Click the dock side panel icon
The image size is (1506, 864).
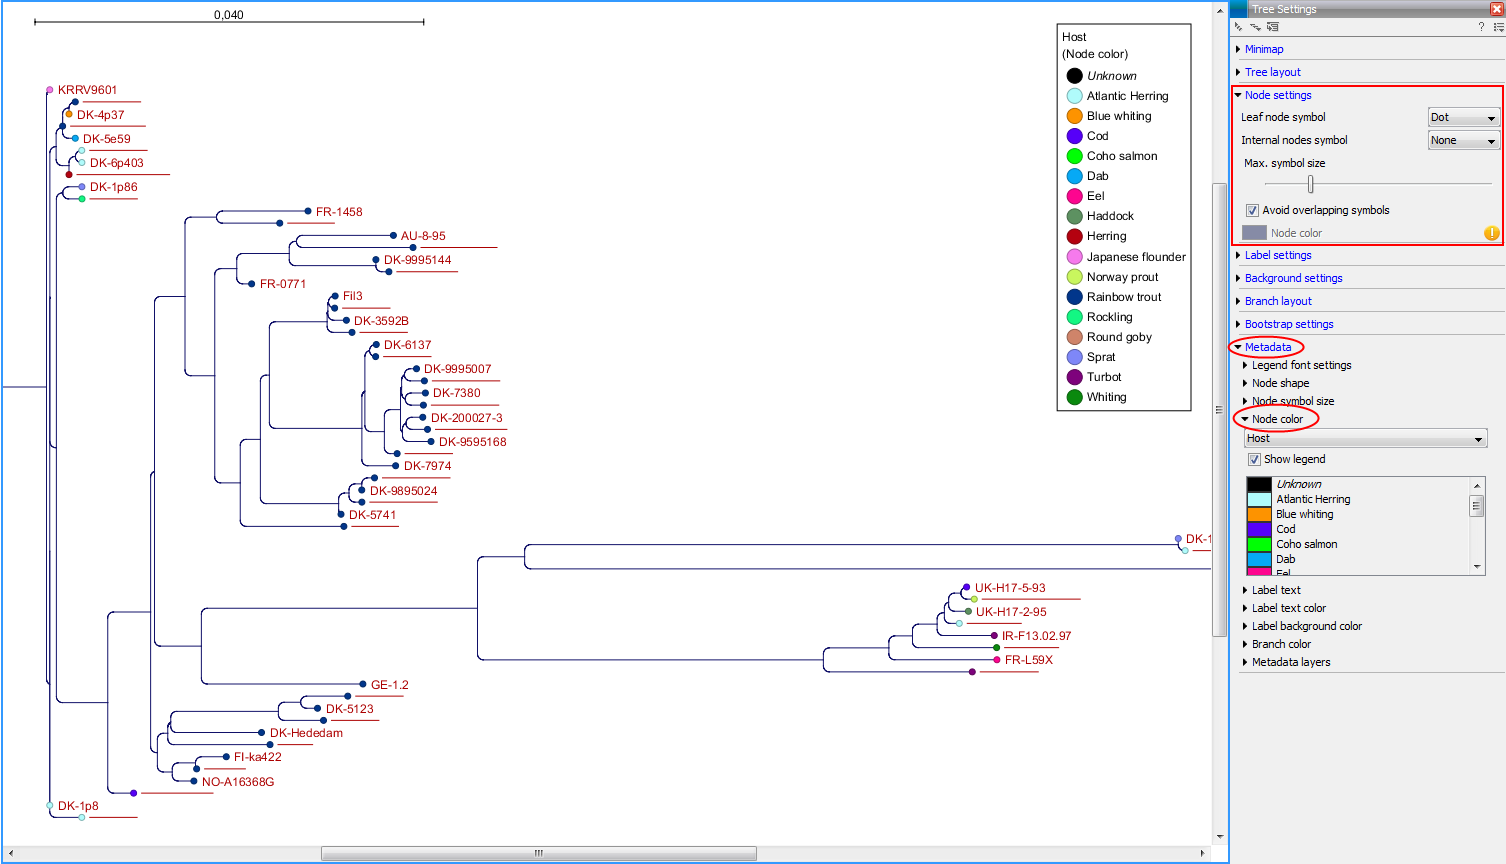[1272, 27]
